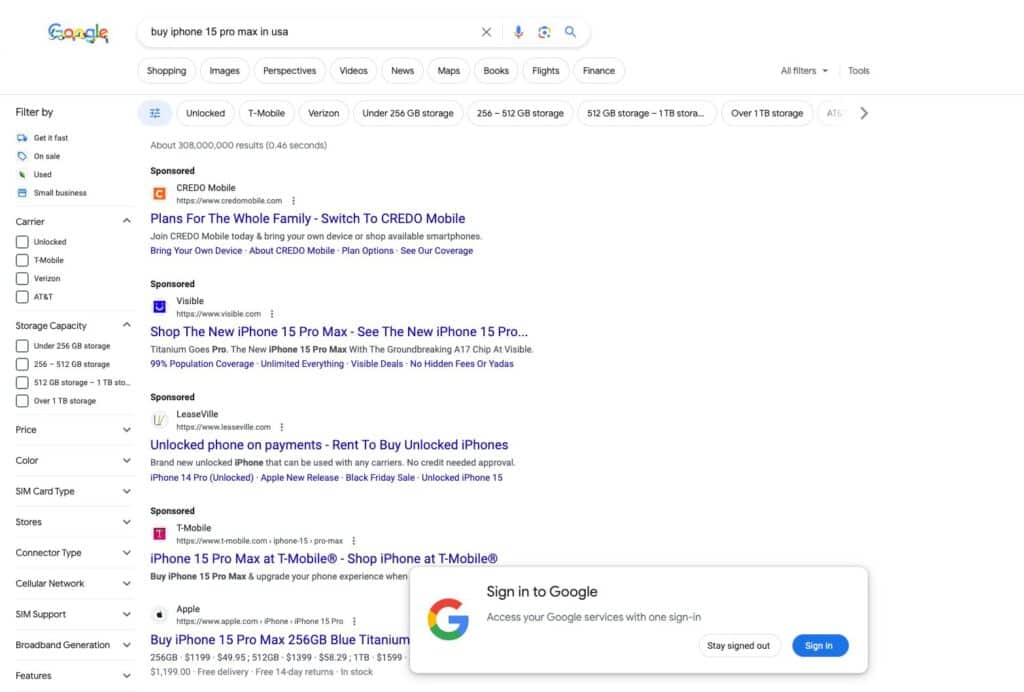
Task: Click the magnifying glass search icon
Action: click(x=571, y=32)
